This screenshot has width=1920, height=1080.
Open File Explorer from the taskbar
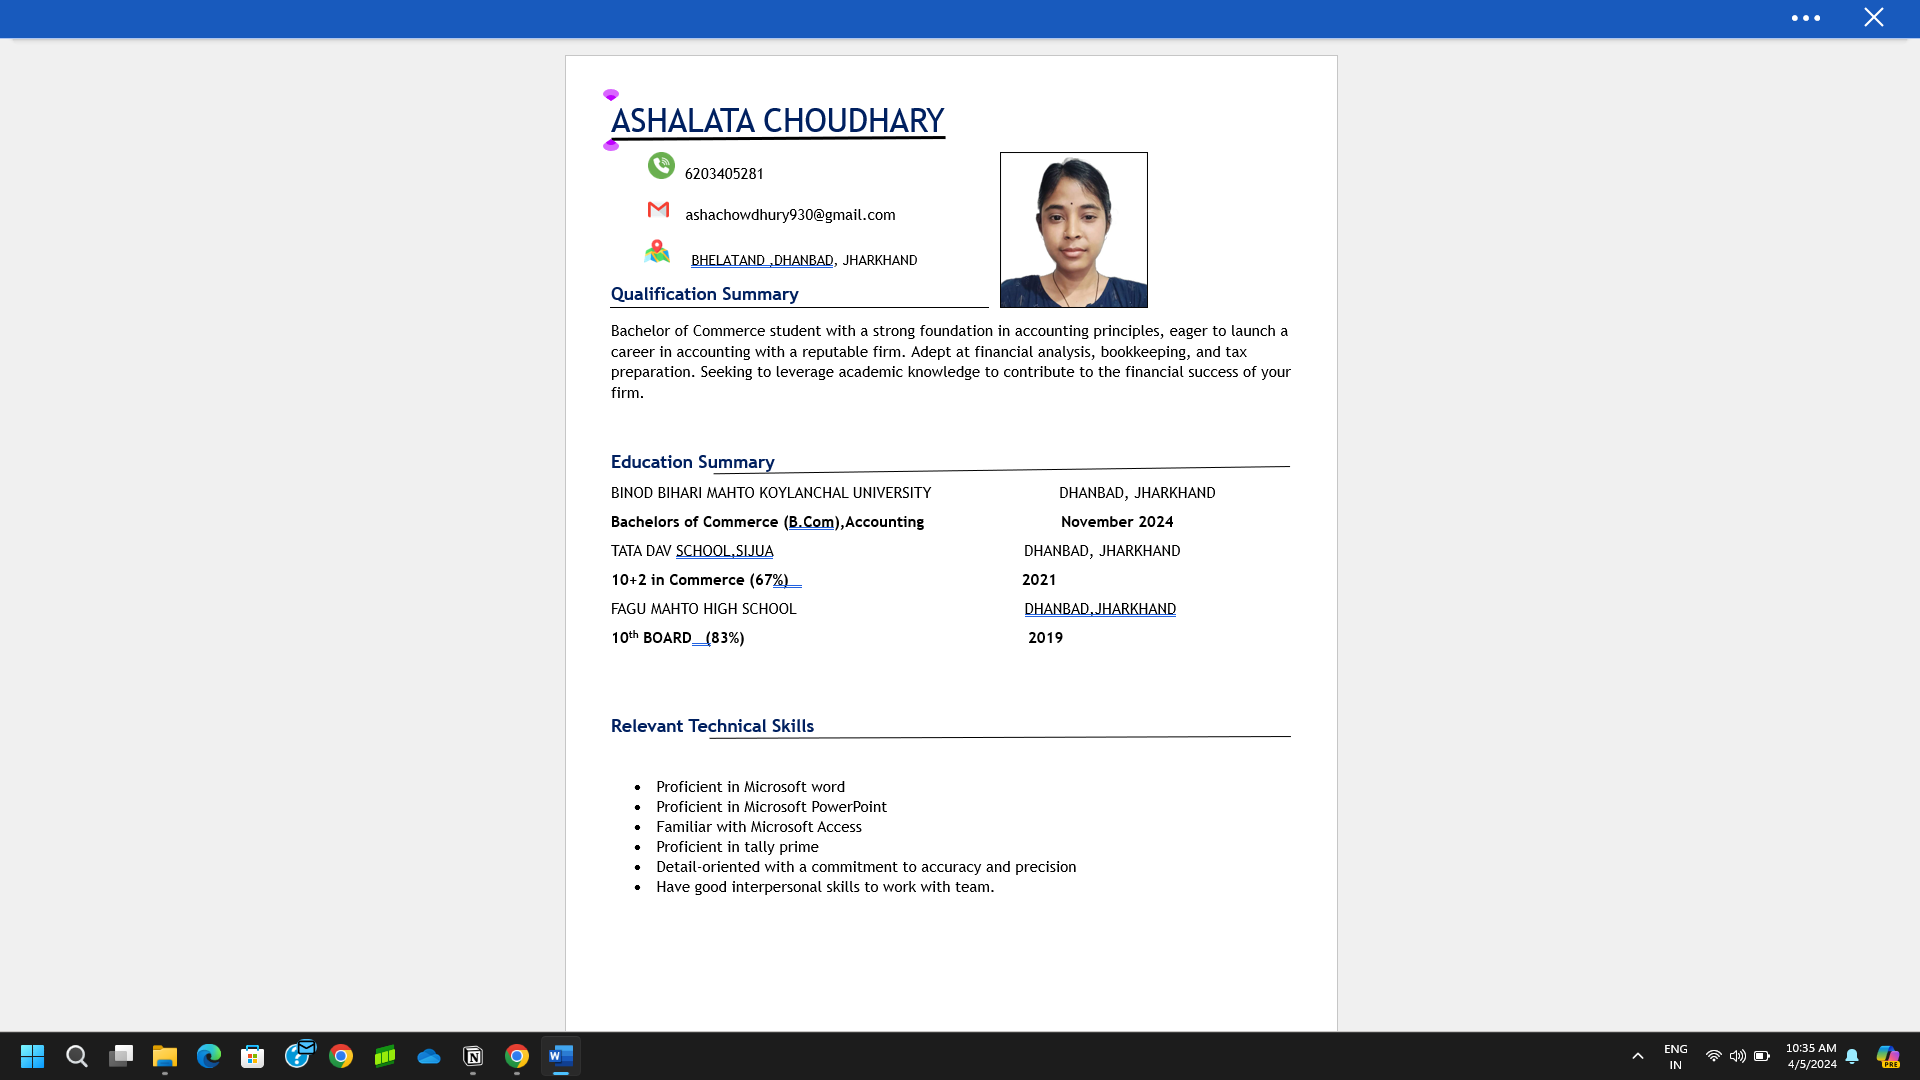pos(165,1056)
